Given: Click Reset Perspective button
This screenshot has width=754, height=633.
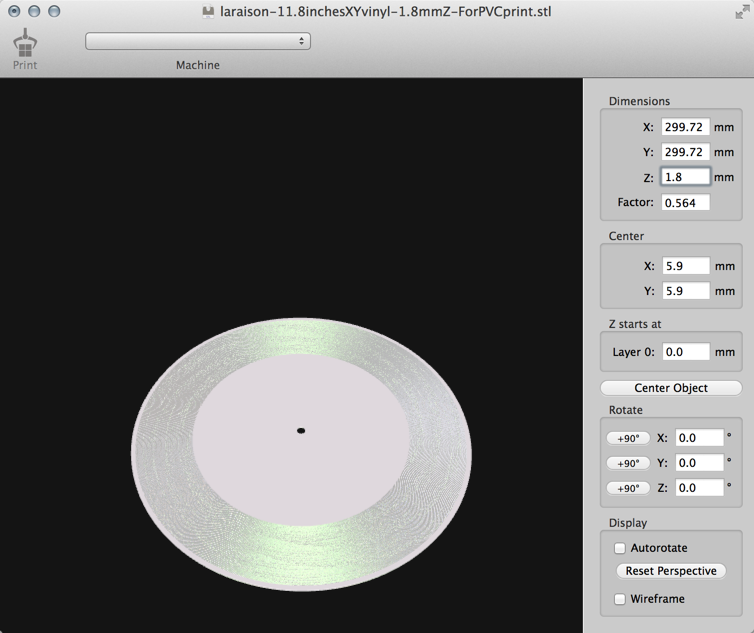Looking at the screenshot, I should [x=671, y=571].
